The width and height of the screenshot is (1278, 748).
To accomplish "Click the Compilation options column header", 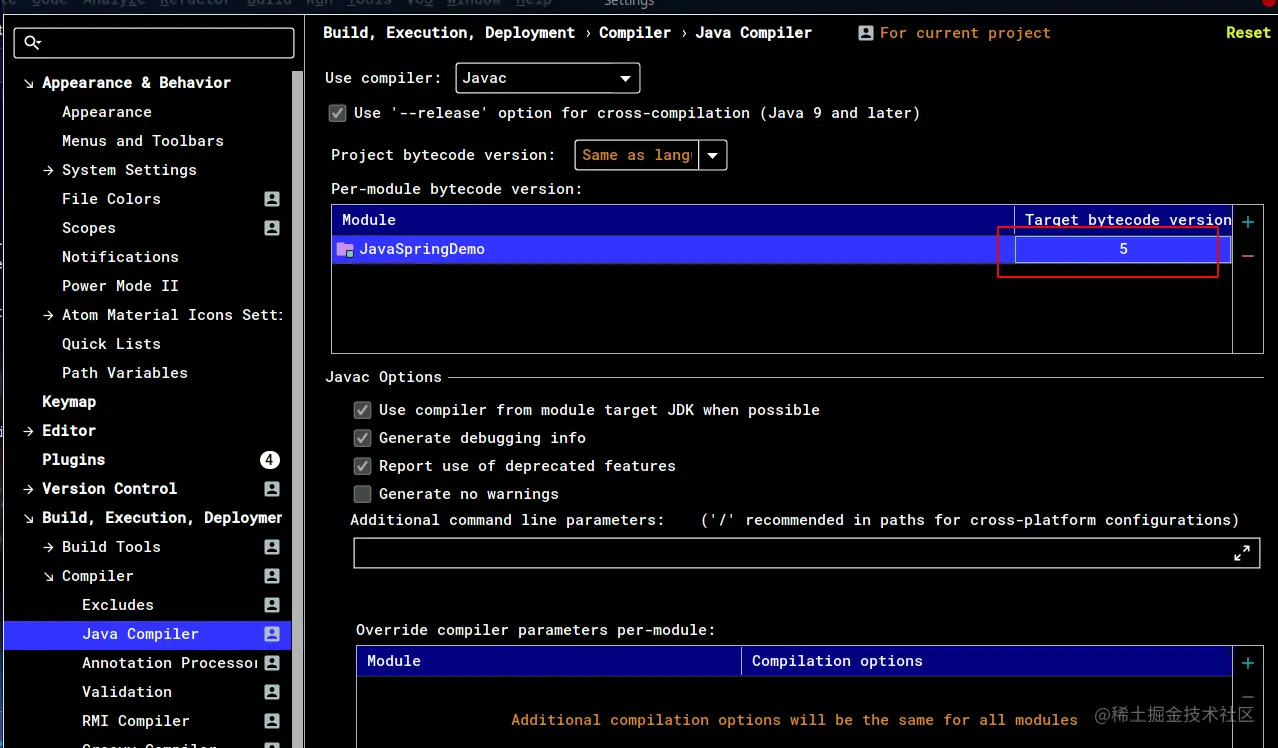I will coord(987,661).
